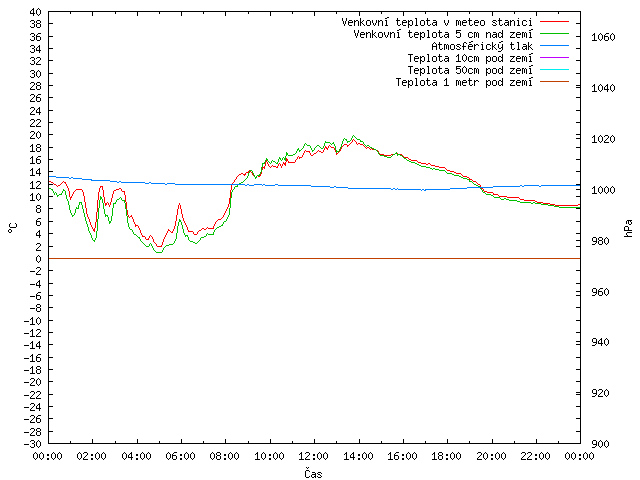Click the red legend line sample

click(554, 22)
